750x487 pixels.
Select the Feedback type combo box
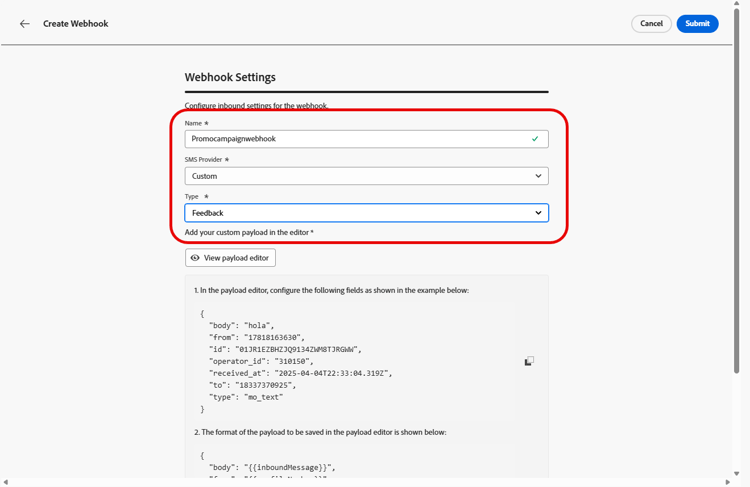366,213
